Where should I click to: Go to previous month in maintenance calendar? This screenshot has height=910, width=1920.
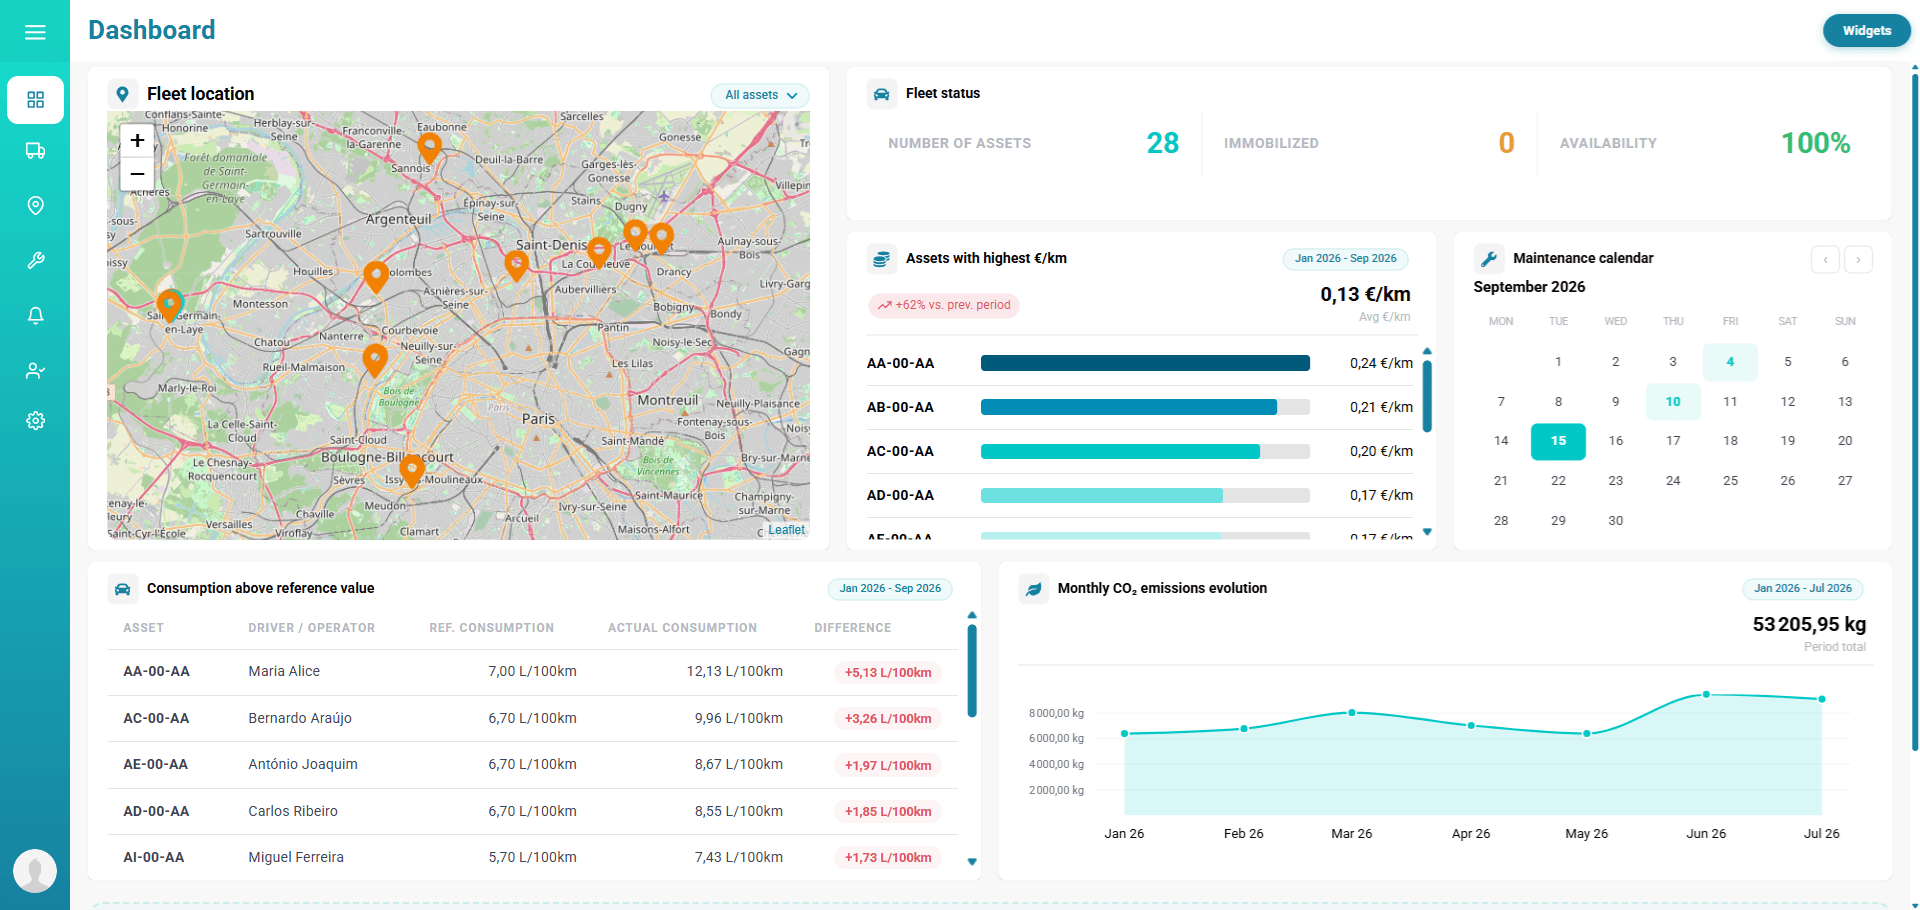click(x=1825, y=260)
